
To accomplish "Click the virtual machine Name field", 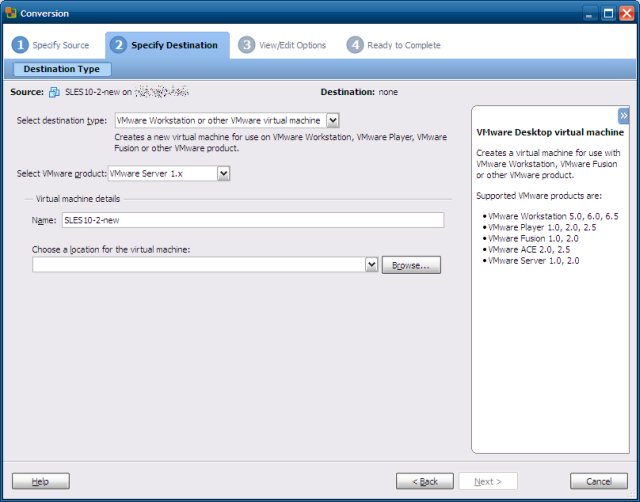I will click(x=253, y=220).
